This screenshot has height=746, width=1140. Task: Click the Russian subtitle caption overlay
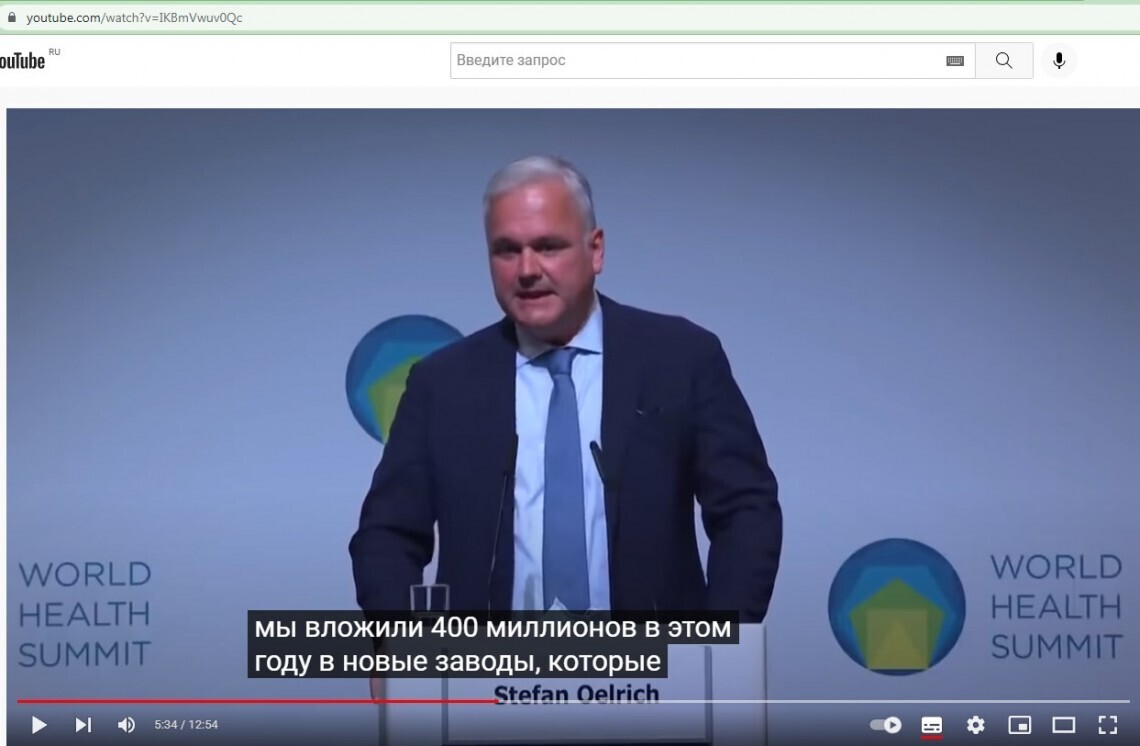click(492, 646)
